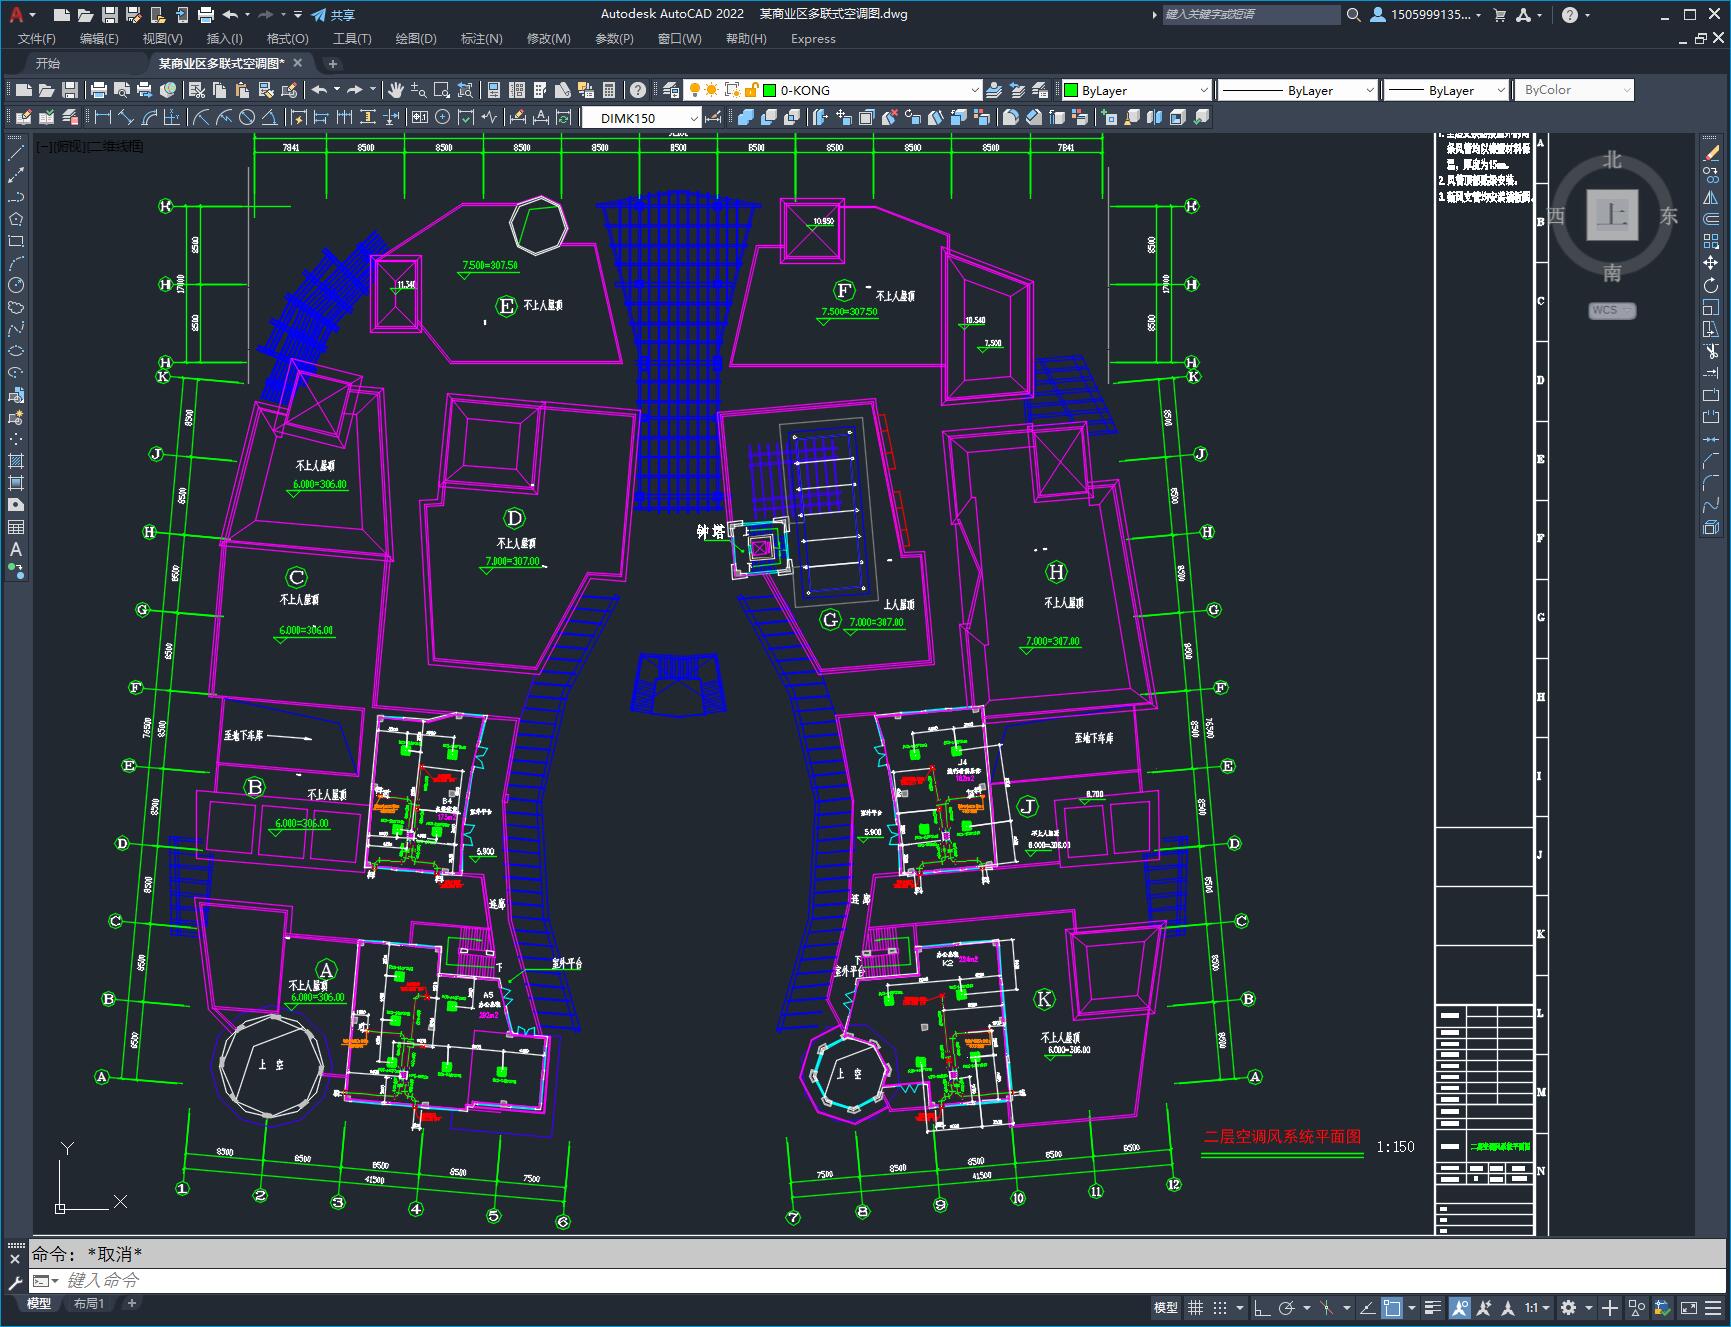
Task: Click the new drawing tab plus button
Action: (x=333, y=63)
